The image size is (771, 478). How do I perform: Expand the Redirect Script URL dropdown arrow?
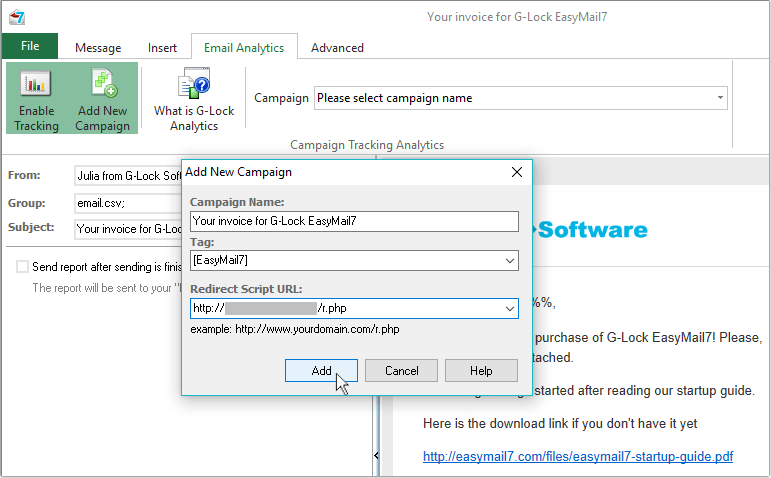tap(510, 308)
